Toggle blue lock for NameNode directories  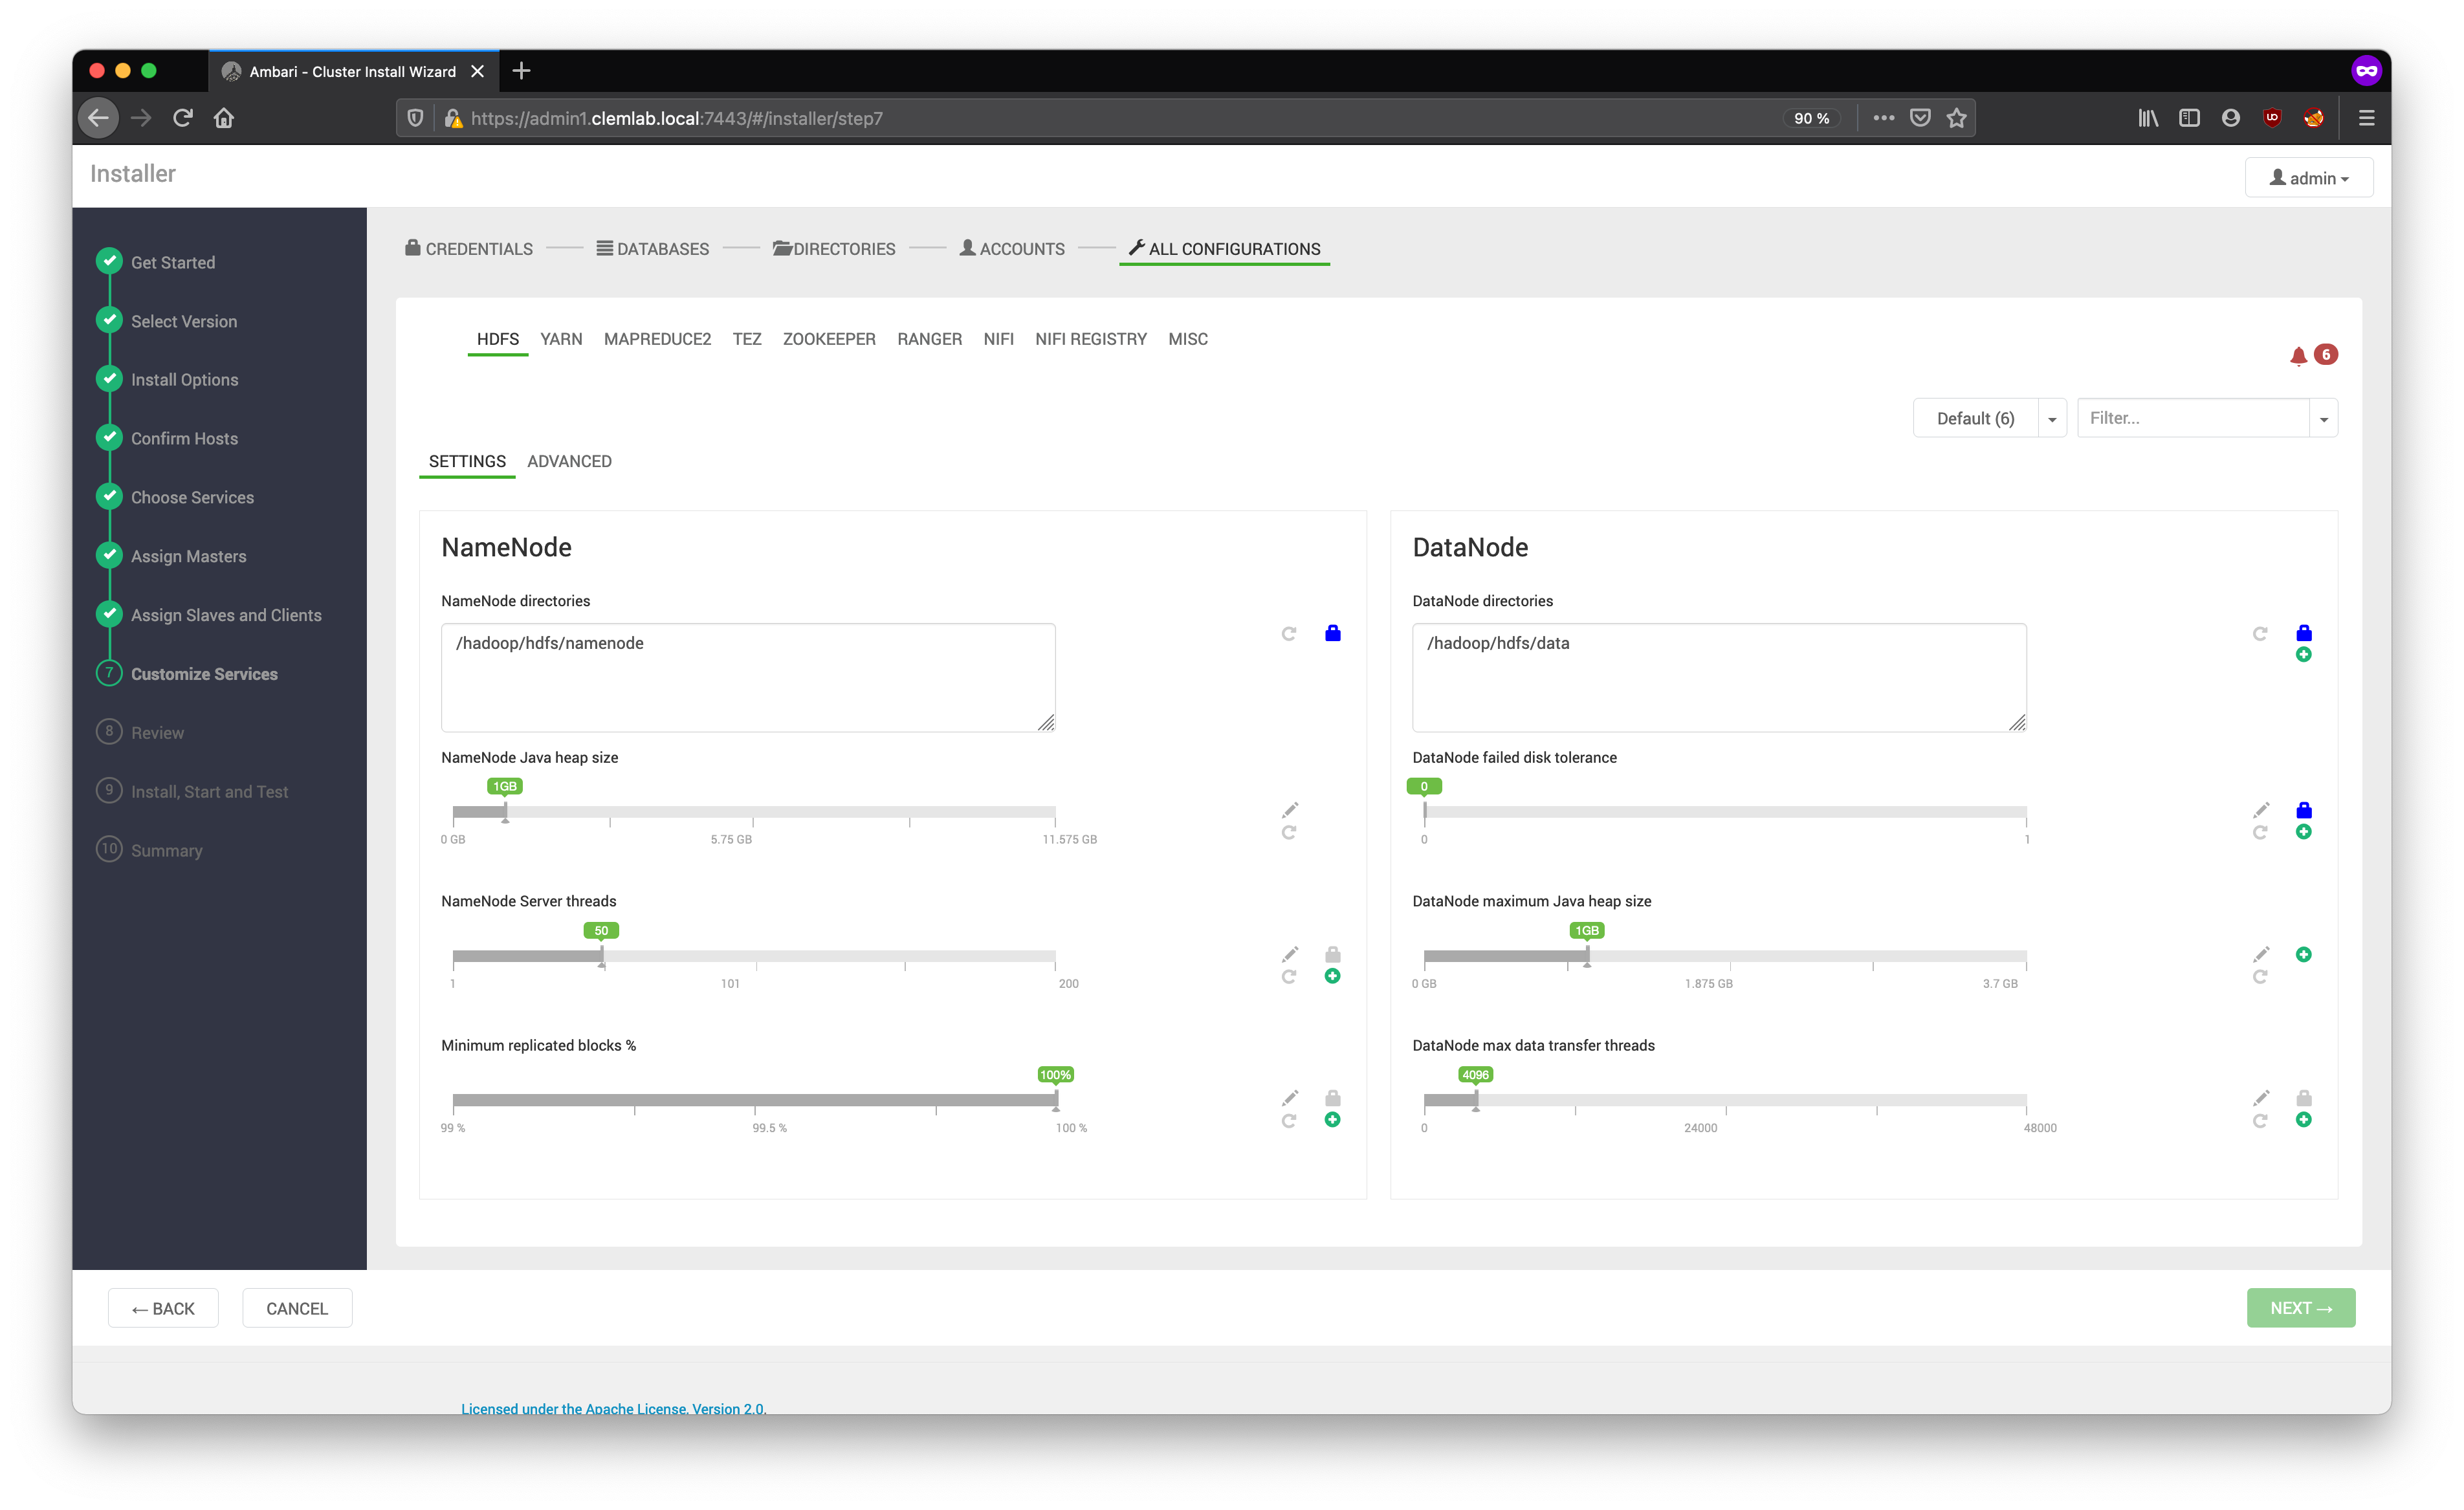(x=1332, y=633)
